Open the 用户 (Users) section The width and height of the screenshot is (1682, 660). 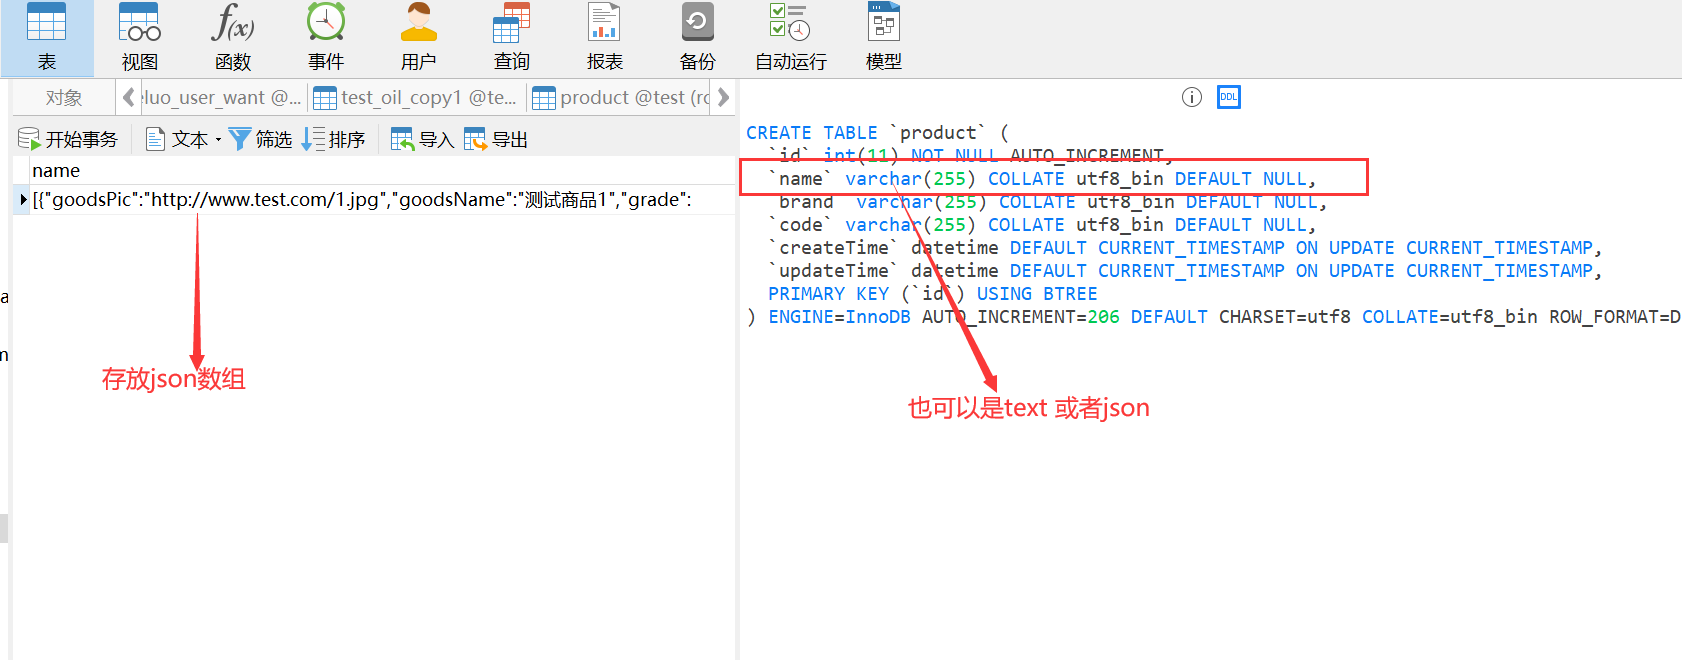[418, 38]
